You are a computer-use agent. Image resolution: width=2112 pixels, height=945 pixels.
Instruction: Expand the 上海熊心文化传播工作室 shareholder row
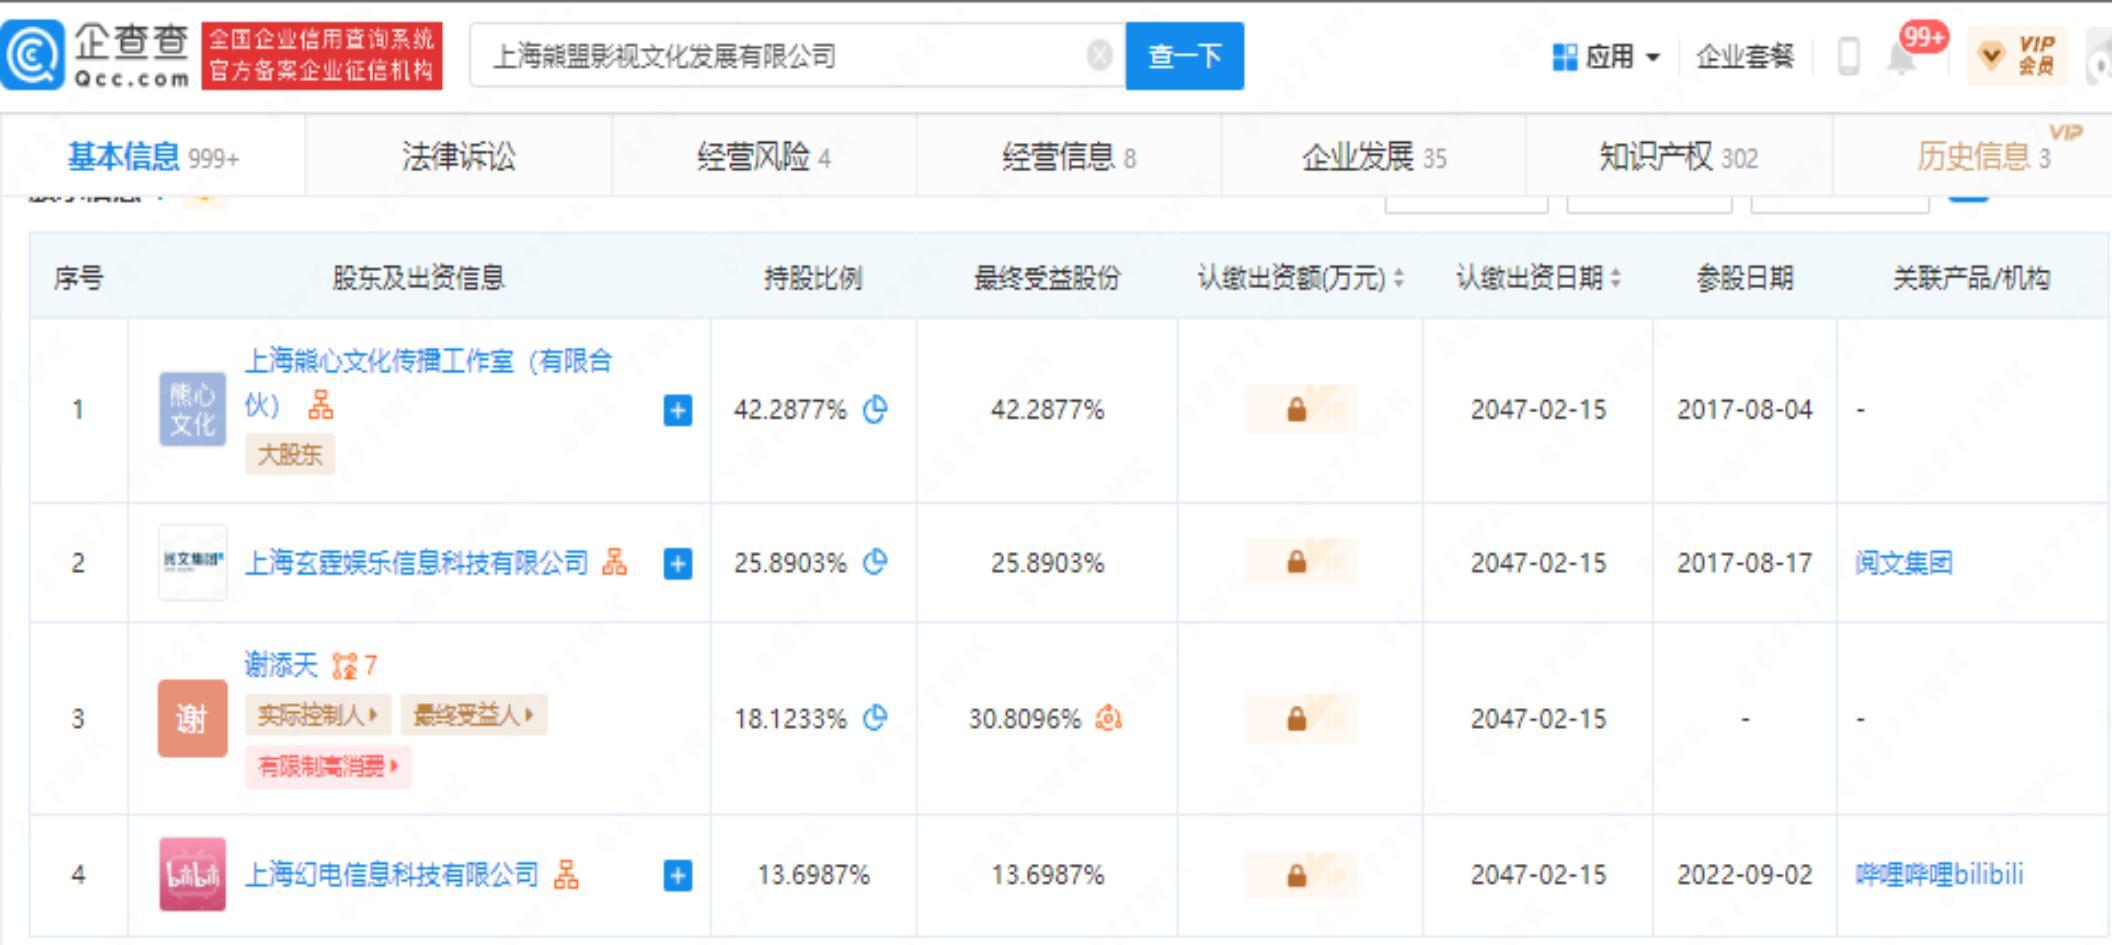(x=677, y=410)
